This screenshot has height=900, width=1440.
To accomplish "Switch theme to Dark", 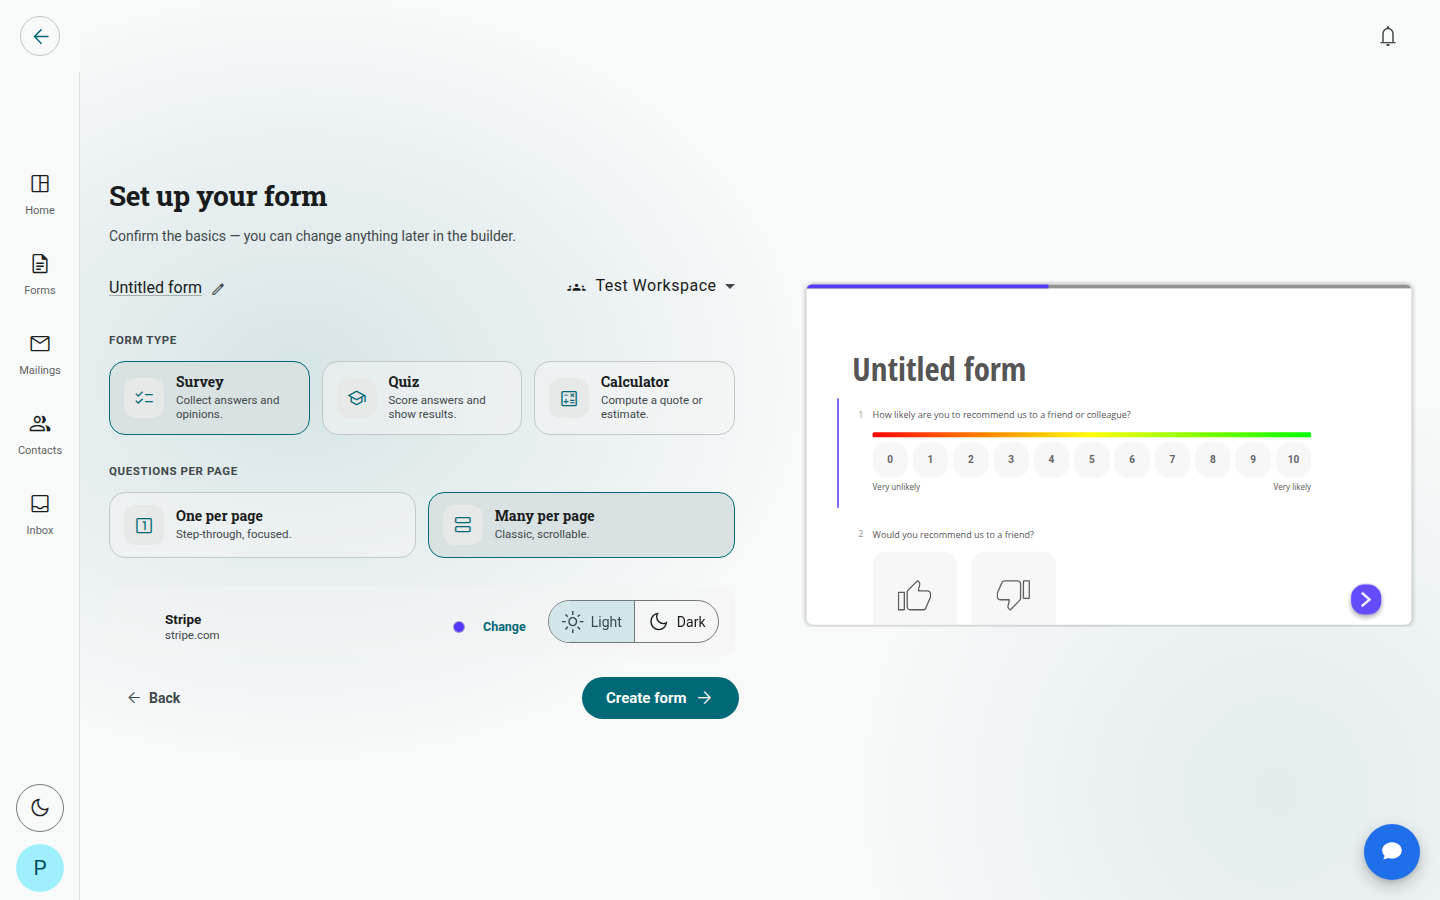I will pos(677,622).
